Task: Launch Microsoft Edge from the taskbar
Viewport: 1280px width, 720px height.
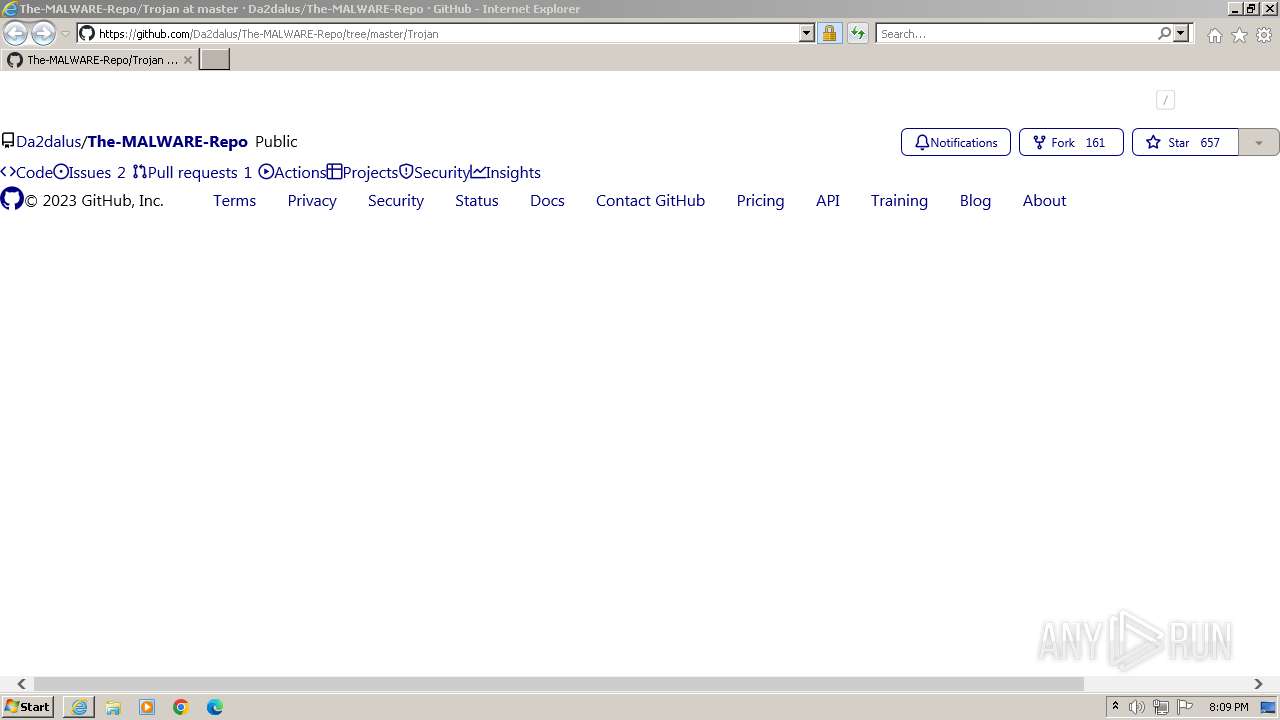Action: click(215, 707)
